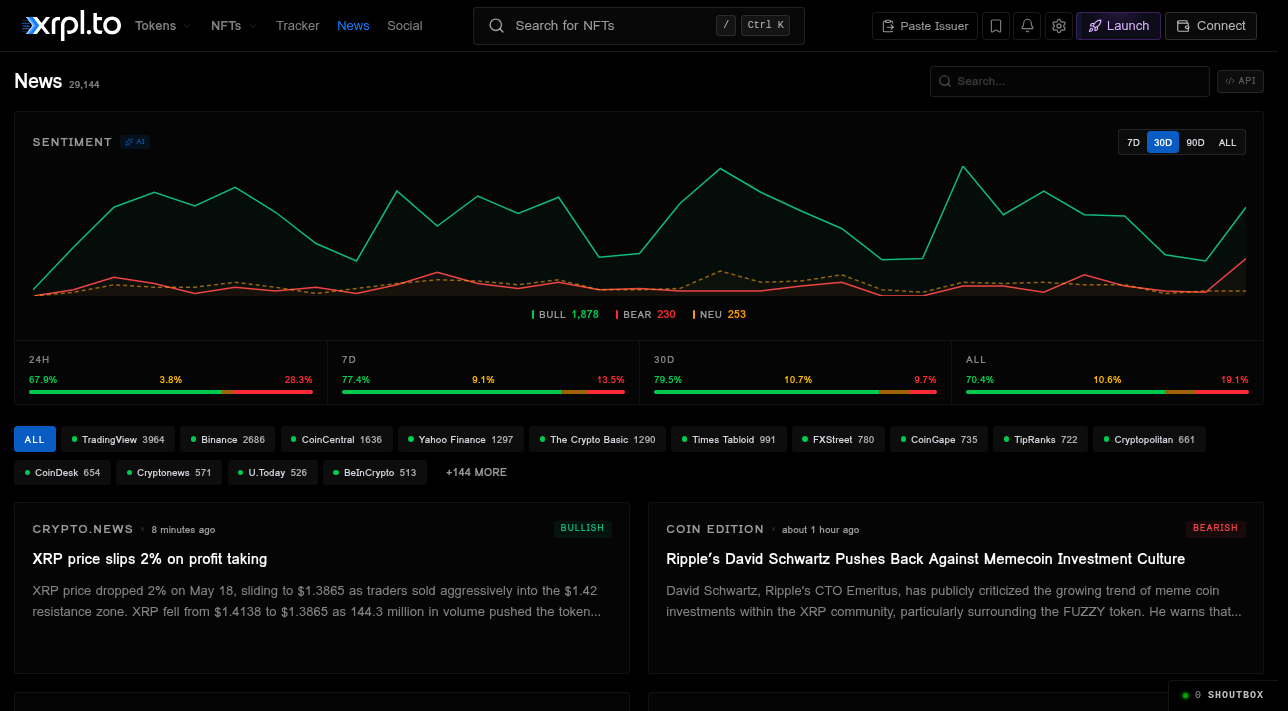Image resolution: width=1288 pixels, height=711 pixels.
Task: Expand the NFTs dropdown
Action: tap(234, 26)
